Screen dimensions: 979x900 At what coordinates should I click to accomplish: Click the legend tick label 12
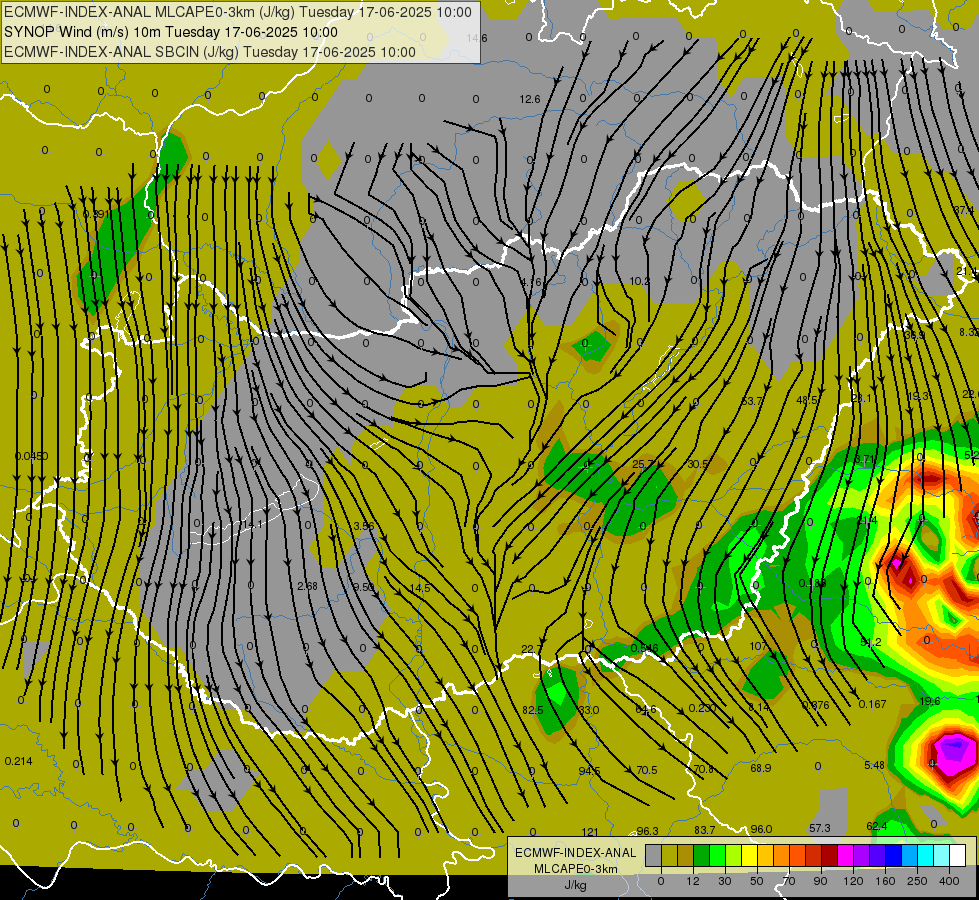pos(692,881)
